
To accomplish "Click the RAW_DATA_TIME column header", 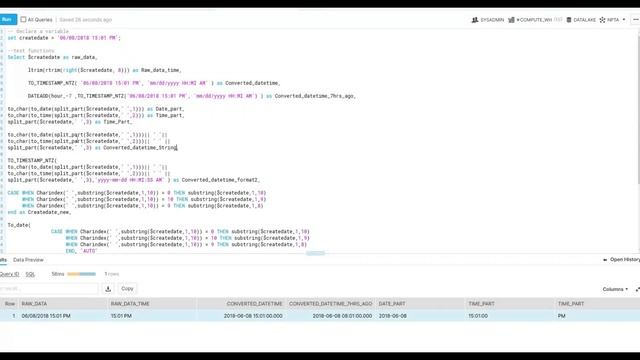I will point(130,304).
